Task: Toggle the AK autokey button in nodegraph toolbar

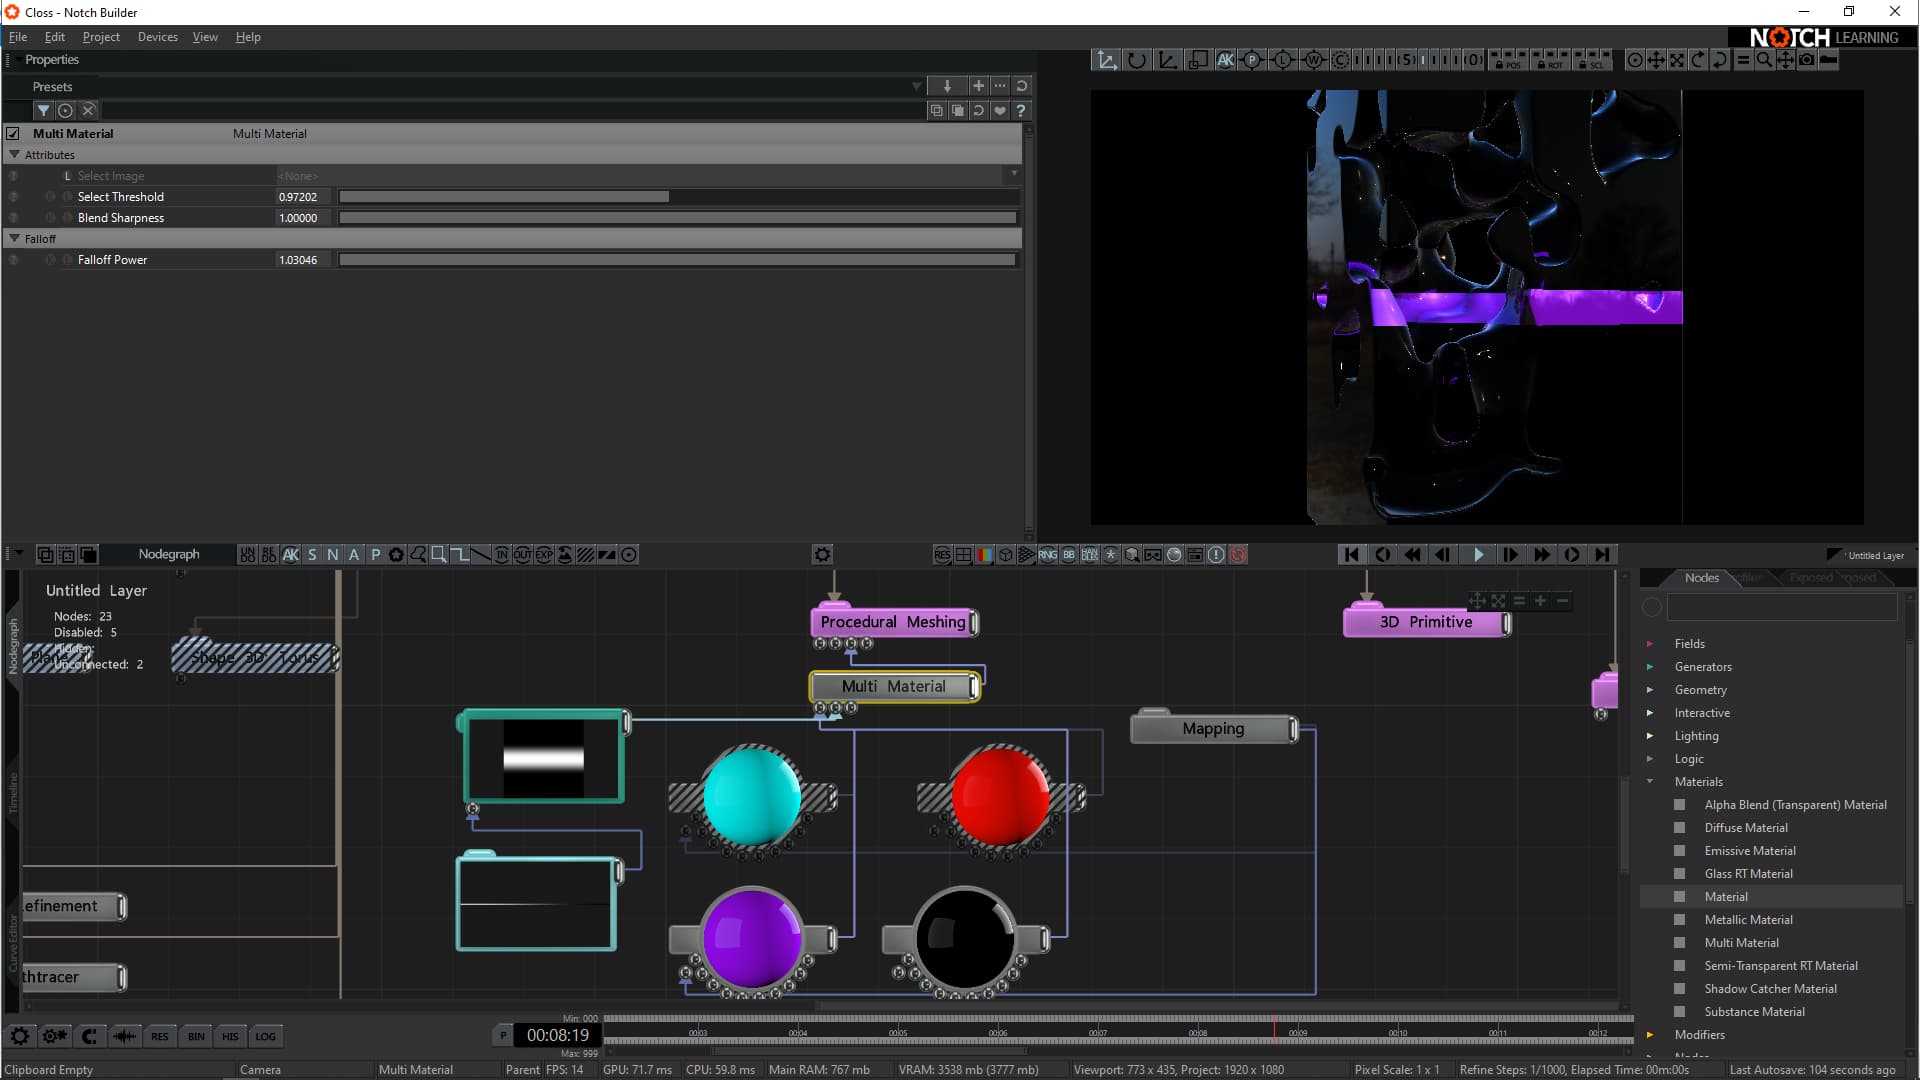Action: 291,554
